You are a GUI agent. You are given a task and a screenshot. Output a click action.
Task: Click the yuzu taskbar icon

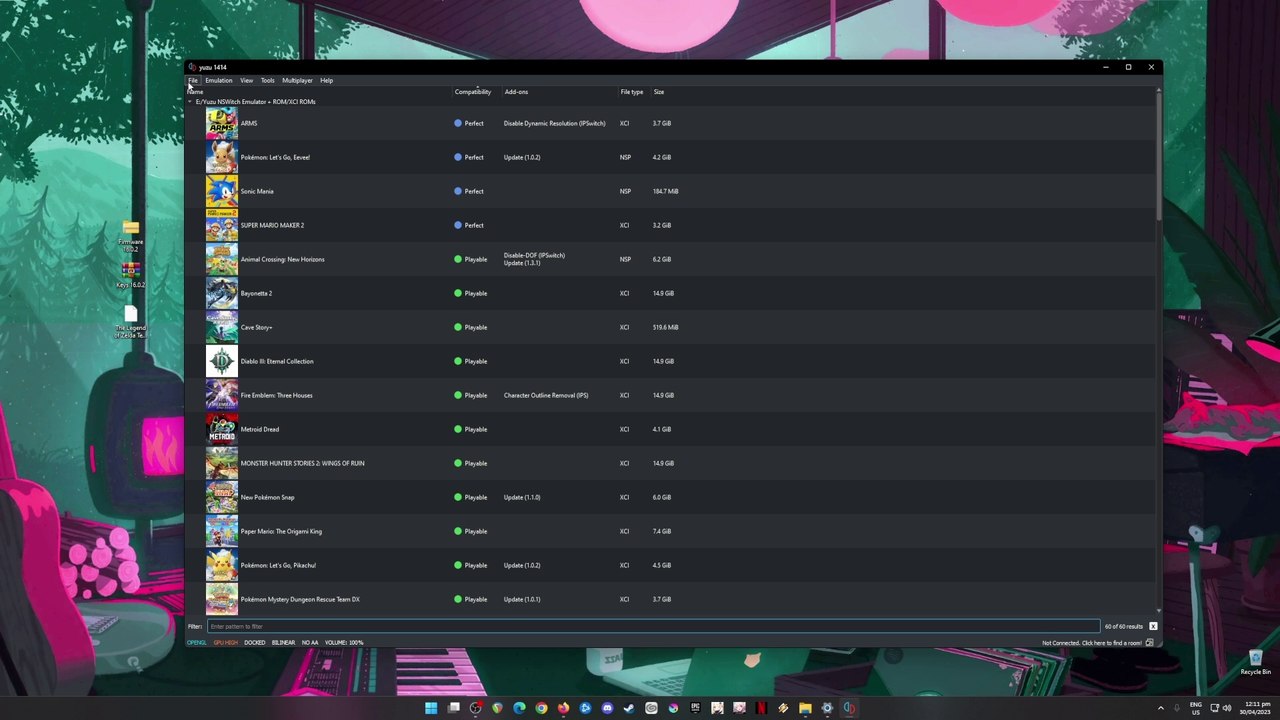(x=849, y=708)
